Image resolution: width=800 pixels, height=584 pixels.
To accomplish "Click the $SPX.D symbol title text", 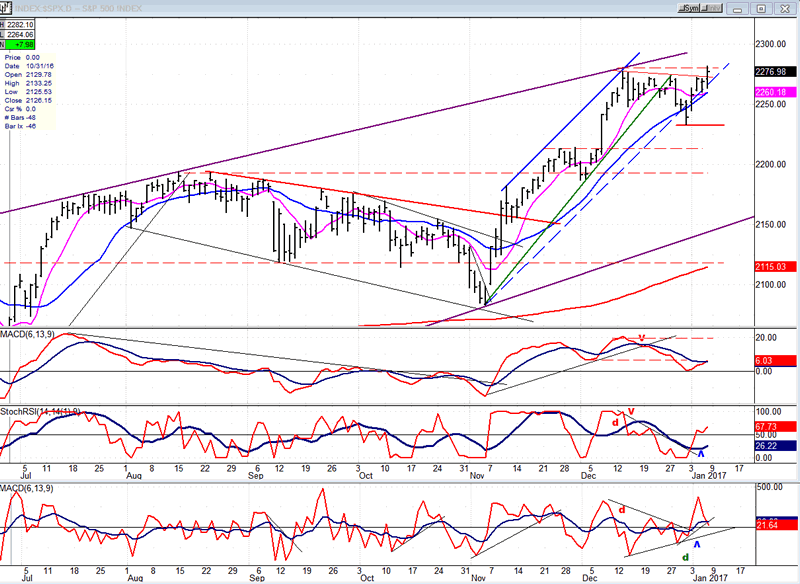I will pos(72,7).
